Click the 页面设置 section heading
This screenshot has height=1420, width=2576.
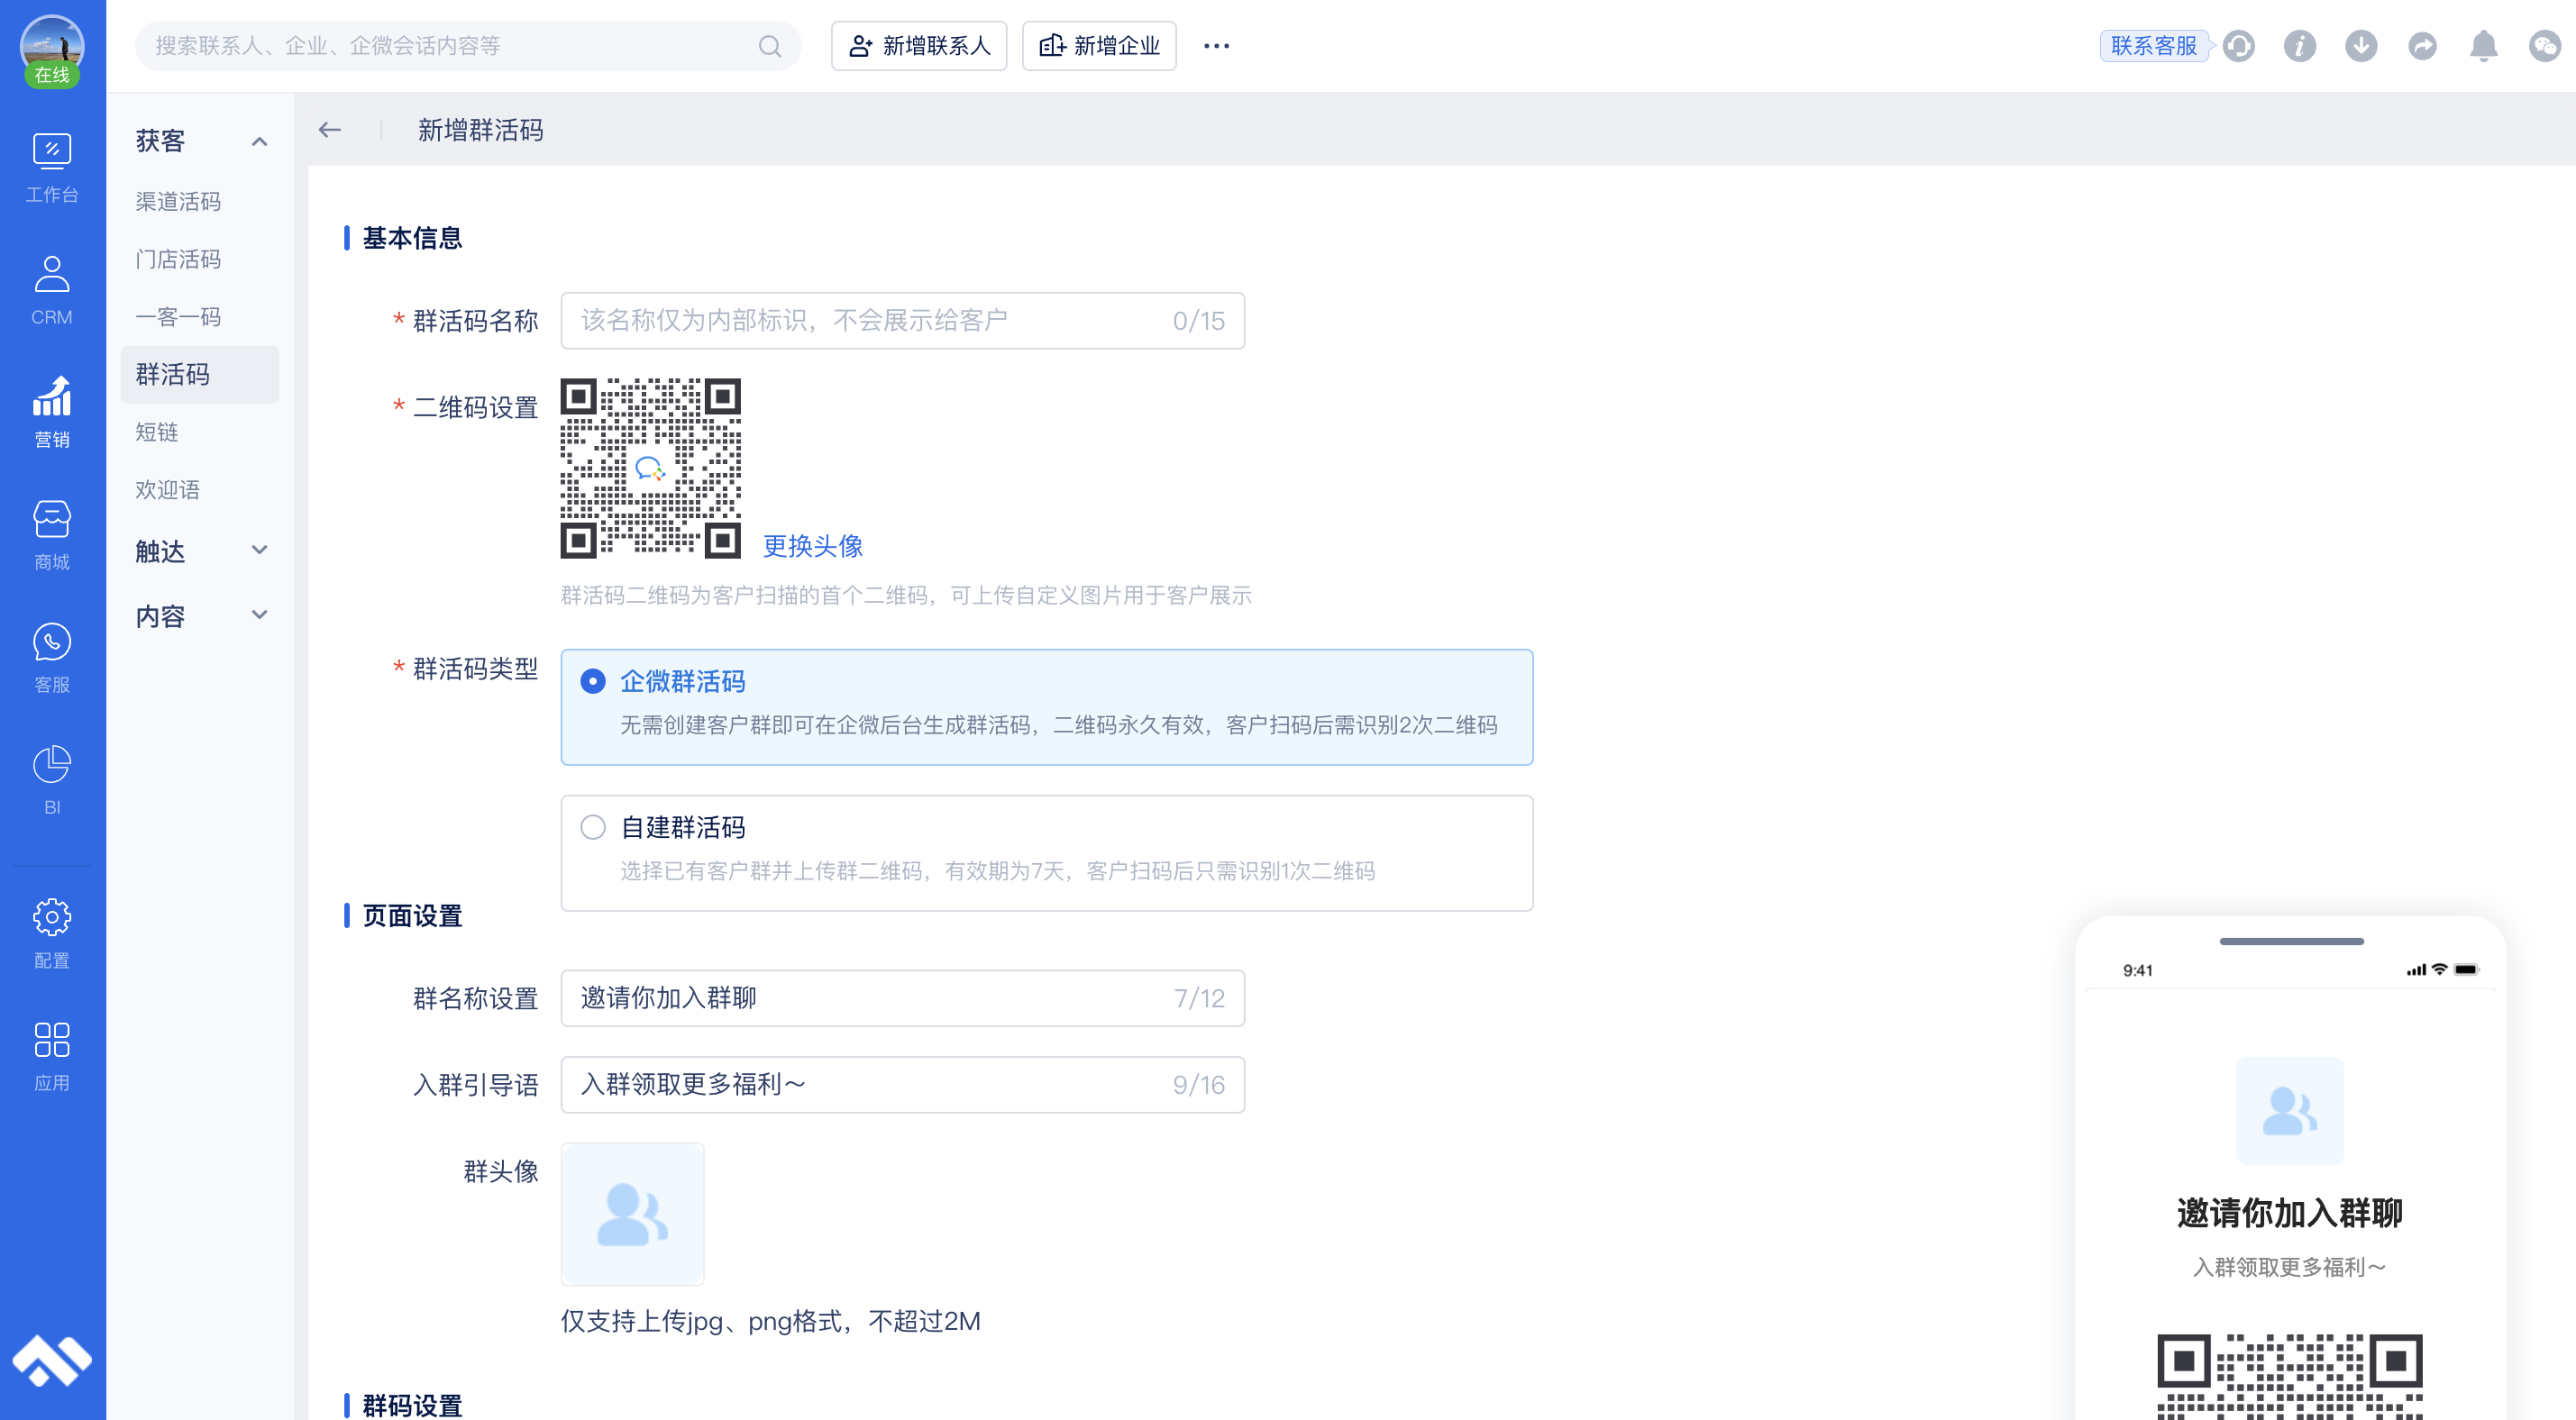(x=412, y=916)
